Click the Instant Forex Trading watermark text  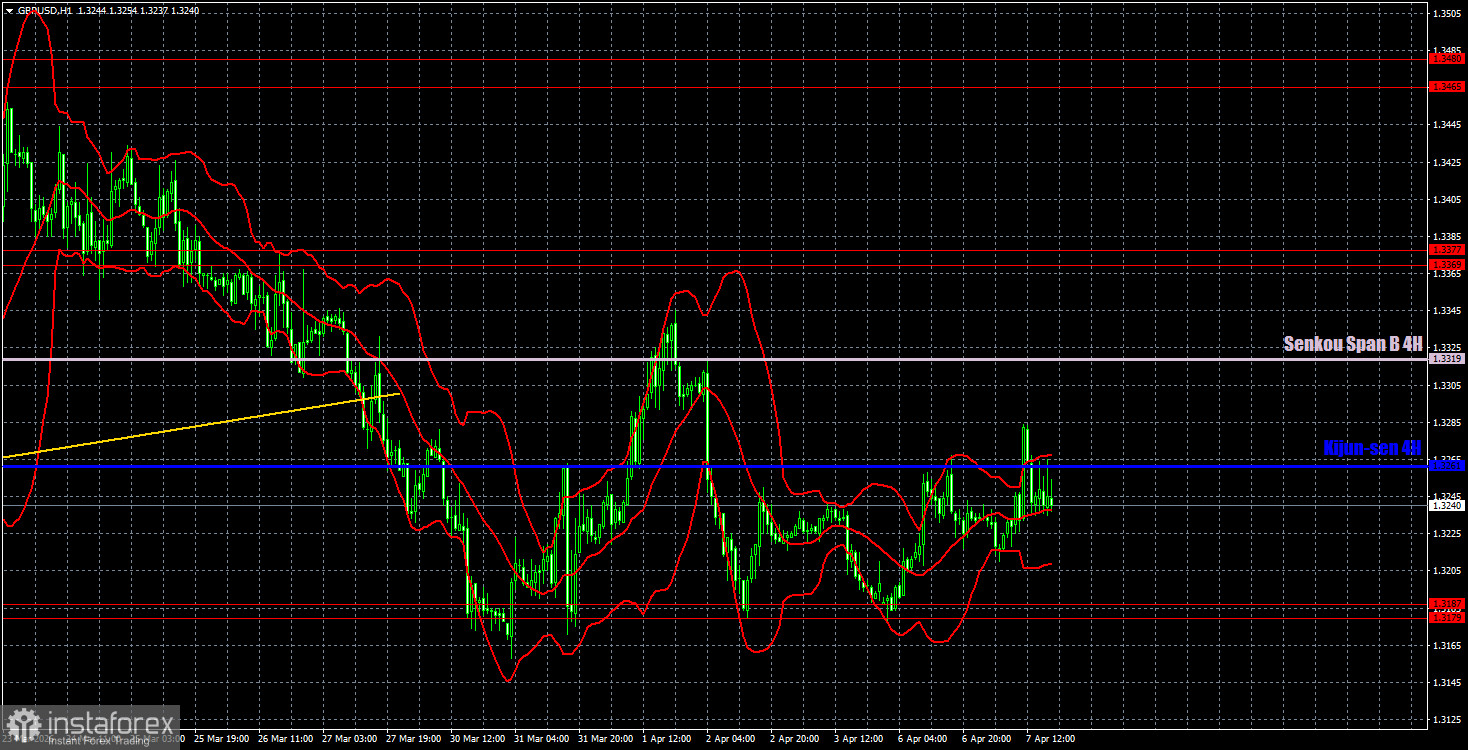(x=98, y=740)
